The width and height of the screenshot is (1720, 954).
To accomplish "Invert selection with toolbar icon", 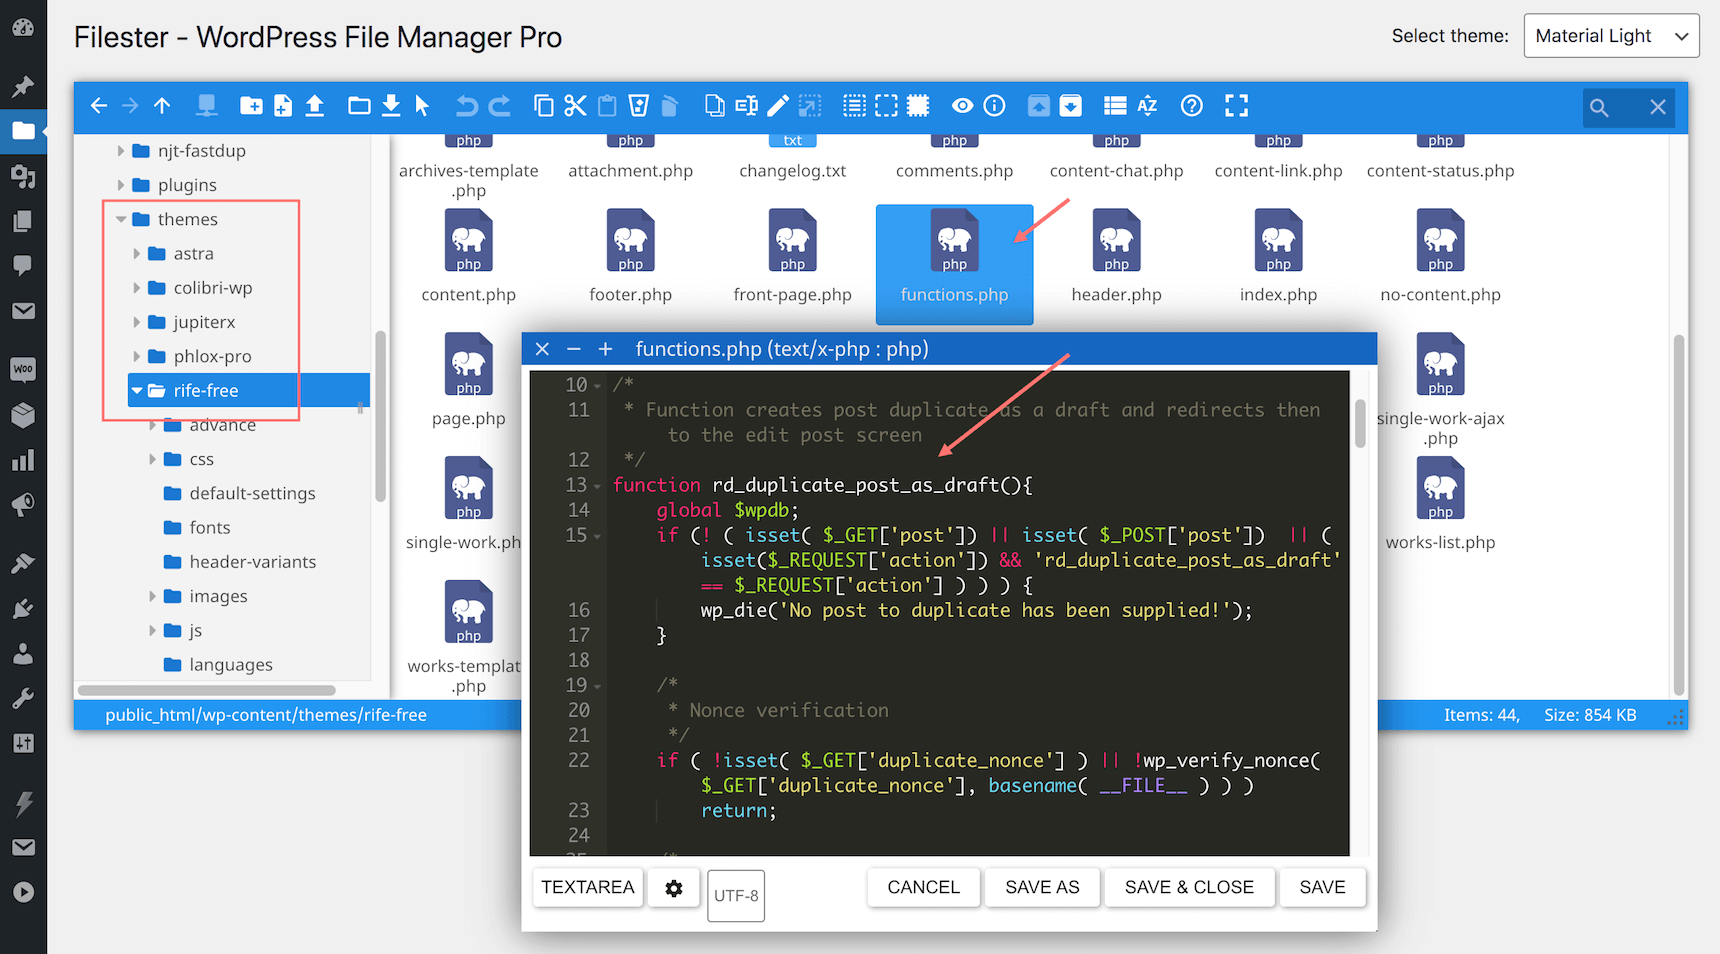I will pos(918,106).
